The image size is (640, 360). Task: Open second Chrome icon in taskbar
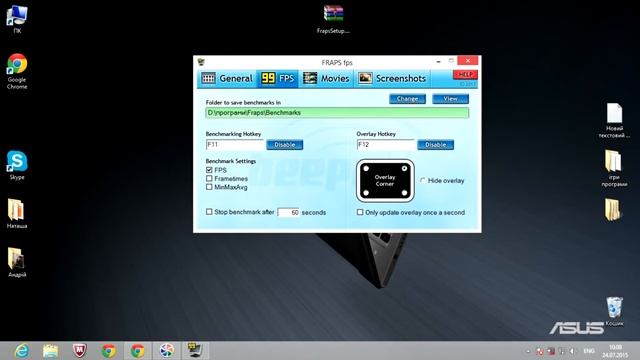(138, 351)
